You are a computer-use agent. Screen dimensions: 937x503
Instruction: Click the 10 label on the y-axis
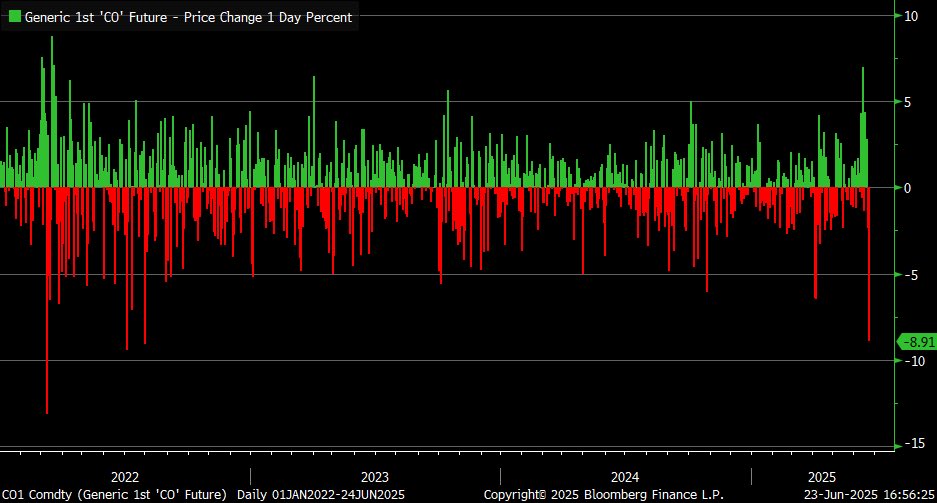911,16
